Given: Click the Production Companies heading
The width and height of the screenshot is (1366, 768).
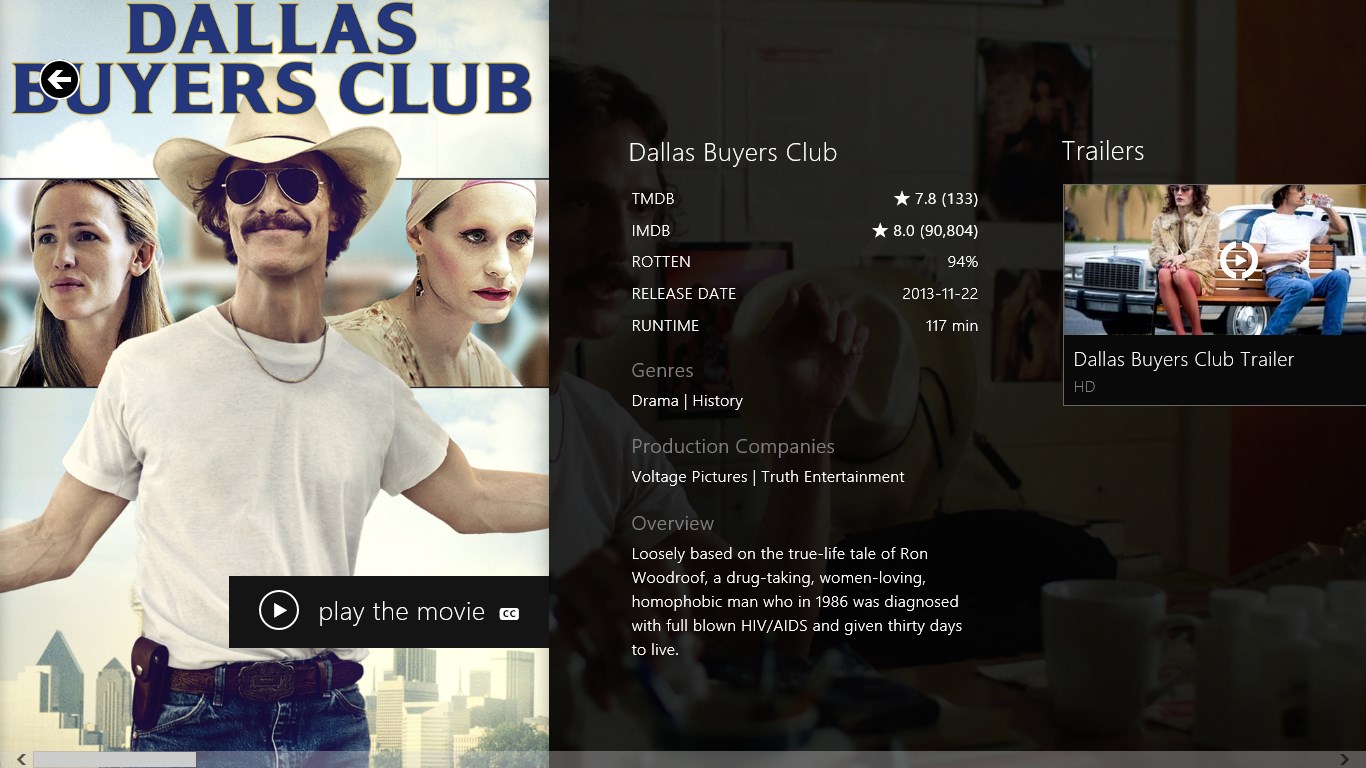Looking at the screenshot, I should click(733, 447).
